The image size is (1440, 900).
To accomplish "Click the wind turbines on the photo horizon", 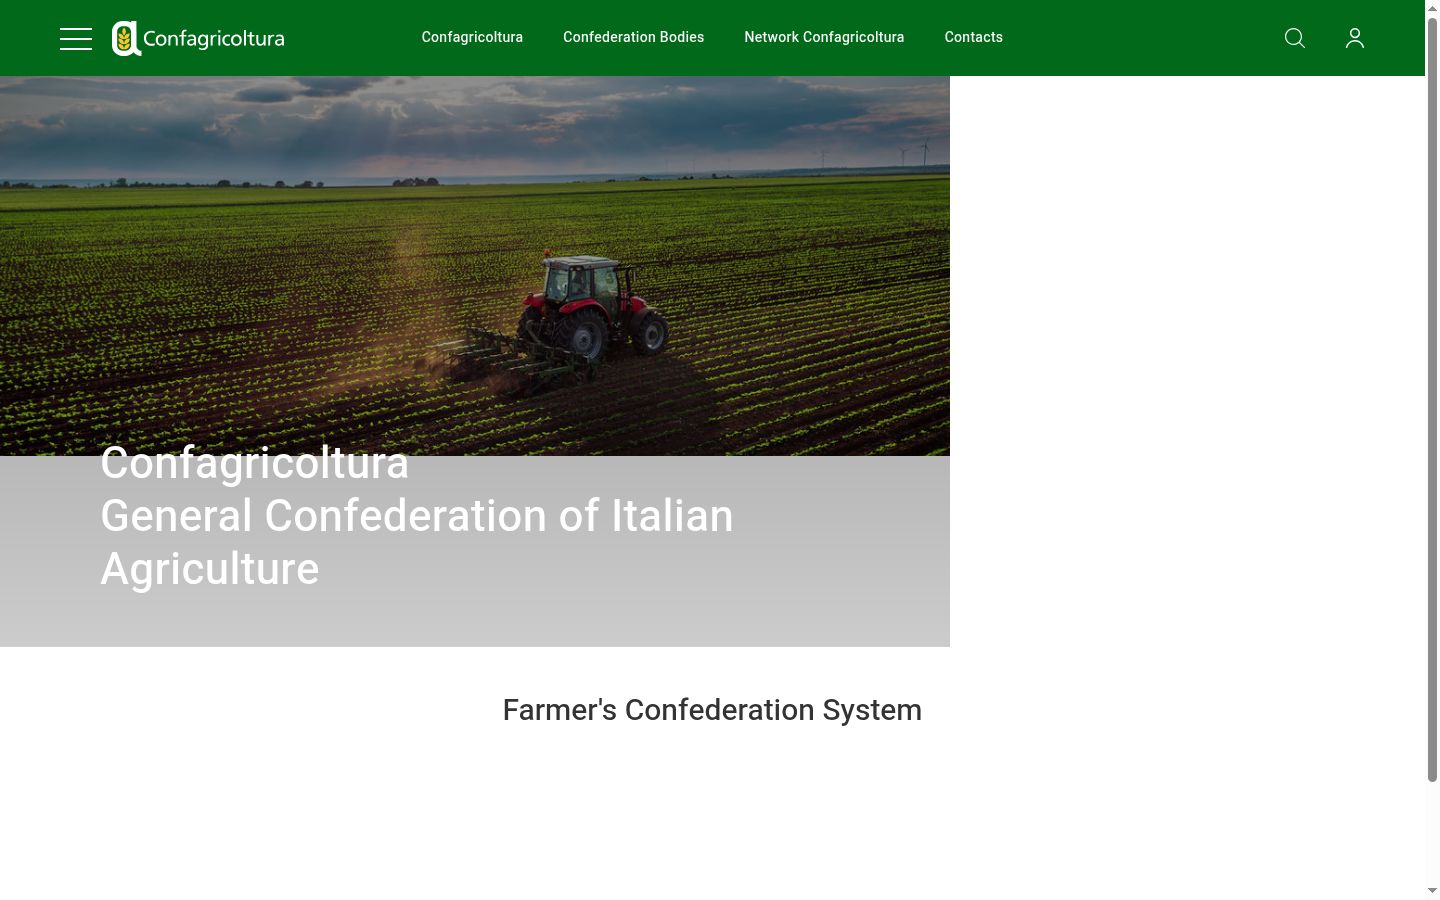I will point(912,153).
